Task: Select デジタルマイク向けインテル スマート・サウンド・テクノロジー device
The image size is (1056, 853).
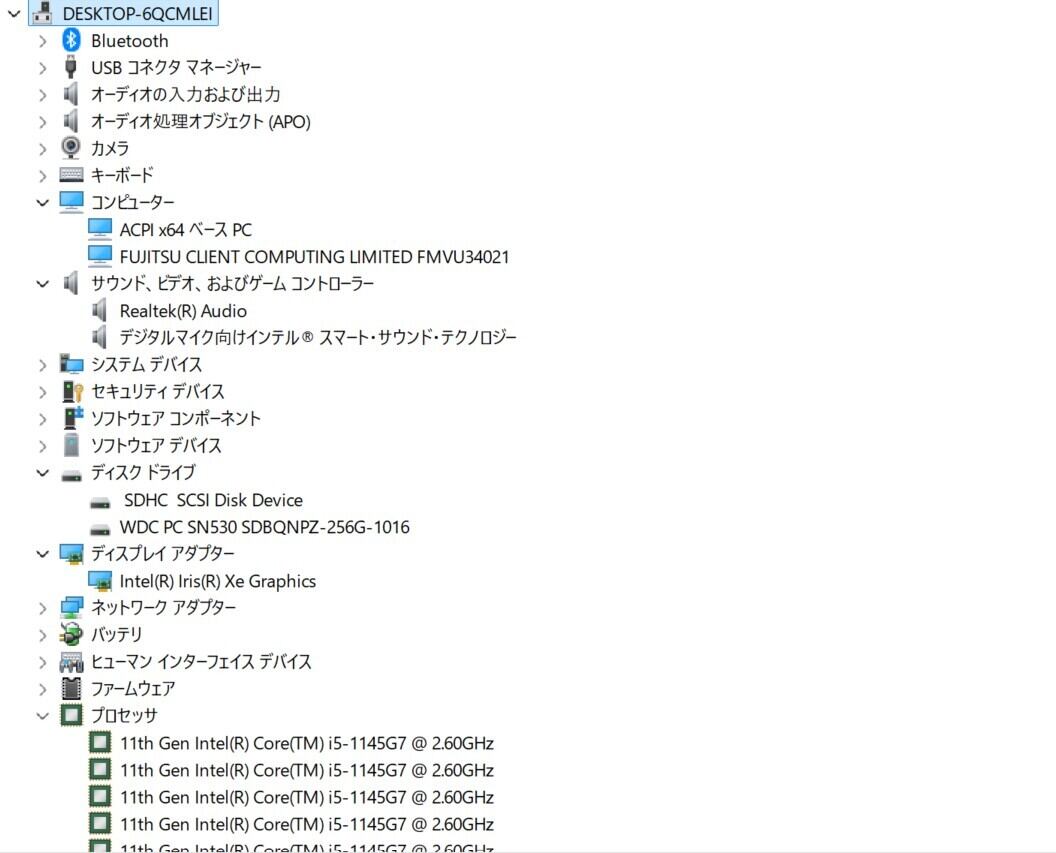Action: 318,337
